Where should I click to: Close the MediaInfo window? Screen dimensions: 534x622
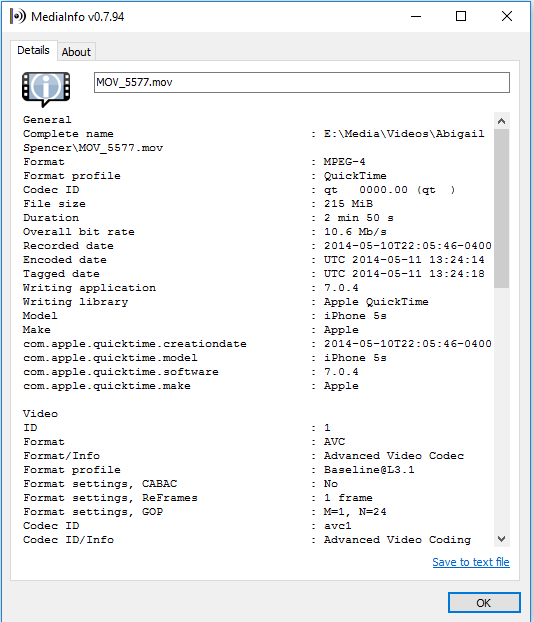coord(507,17)
